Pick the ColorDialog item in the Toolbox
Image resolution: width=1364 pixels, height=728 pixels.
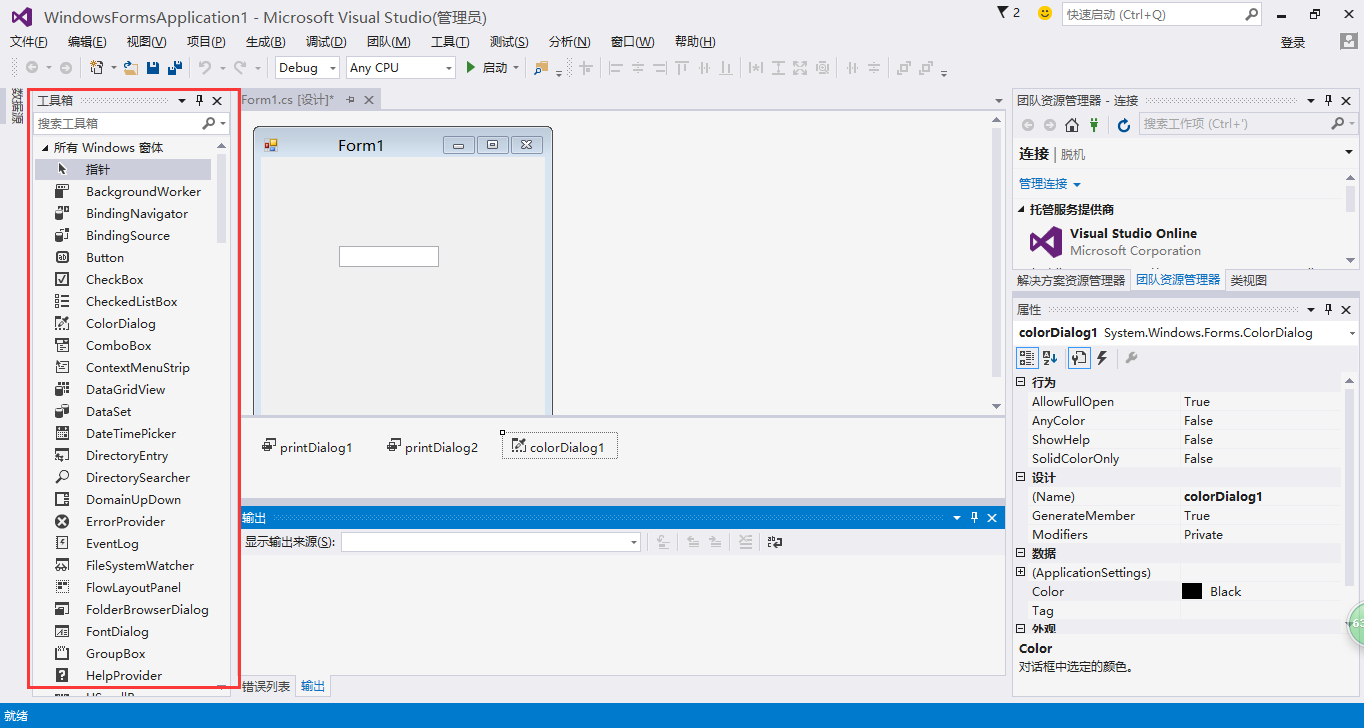[x=123, y=323]
